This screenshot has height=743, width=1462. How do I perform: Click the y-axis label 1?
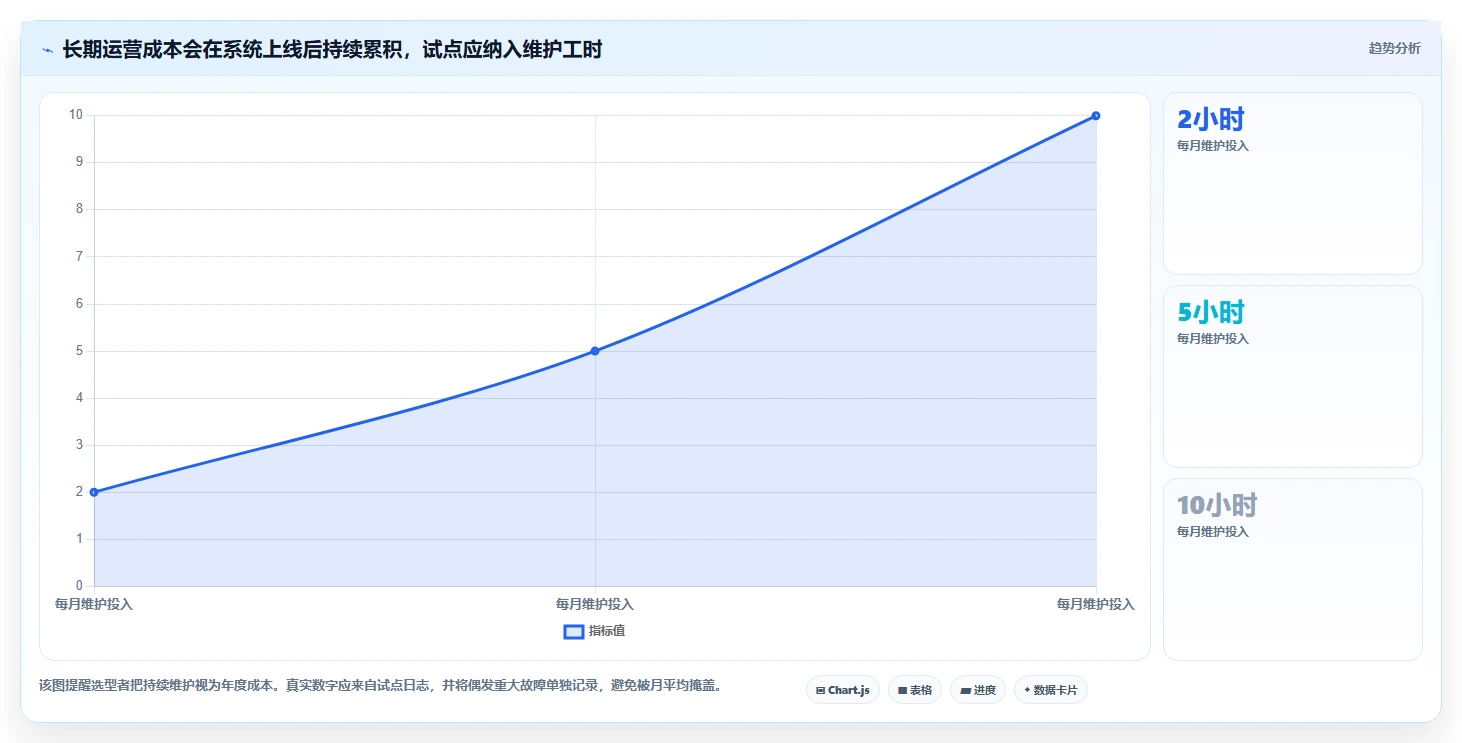click(79, 539)
